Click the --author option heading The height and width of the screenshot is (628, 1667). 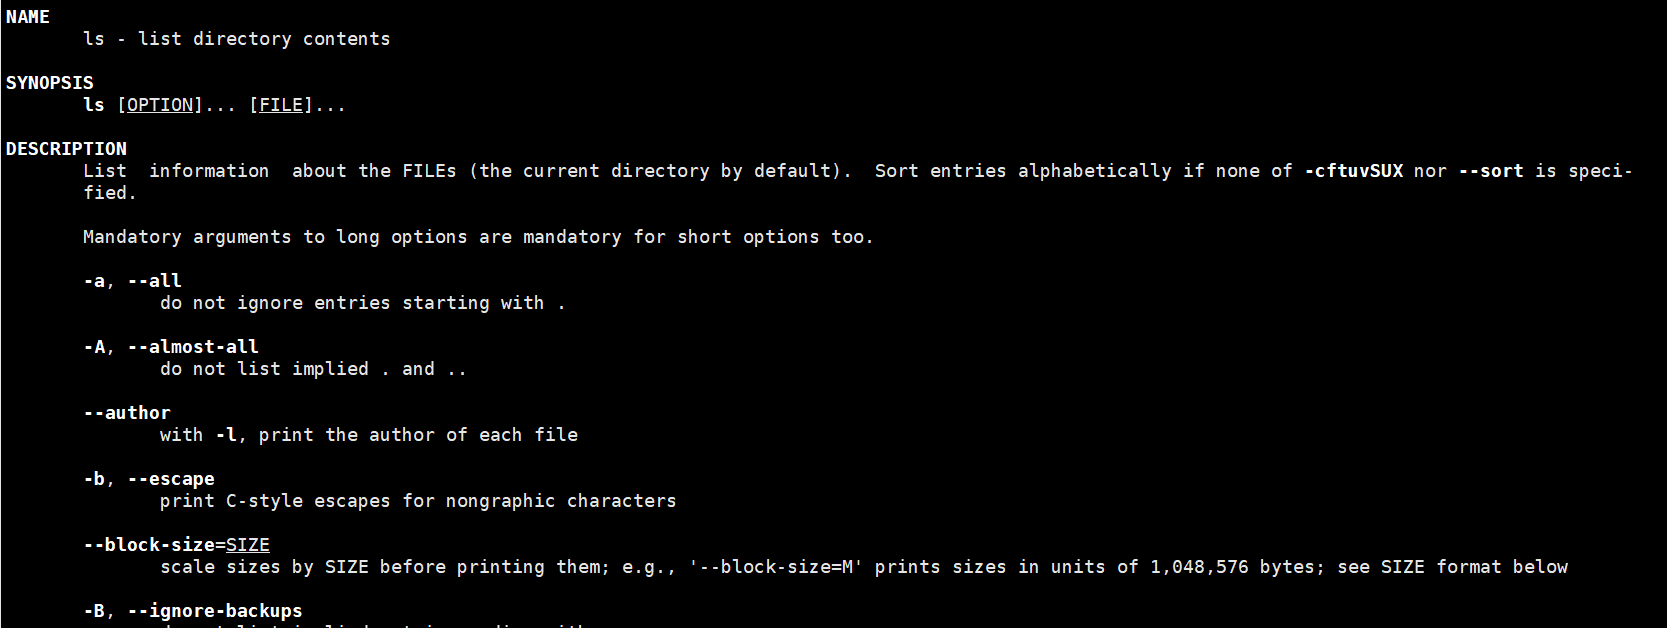tap(127, 413)
